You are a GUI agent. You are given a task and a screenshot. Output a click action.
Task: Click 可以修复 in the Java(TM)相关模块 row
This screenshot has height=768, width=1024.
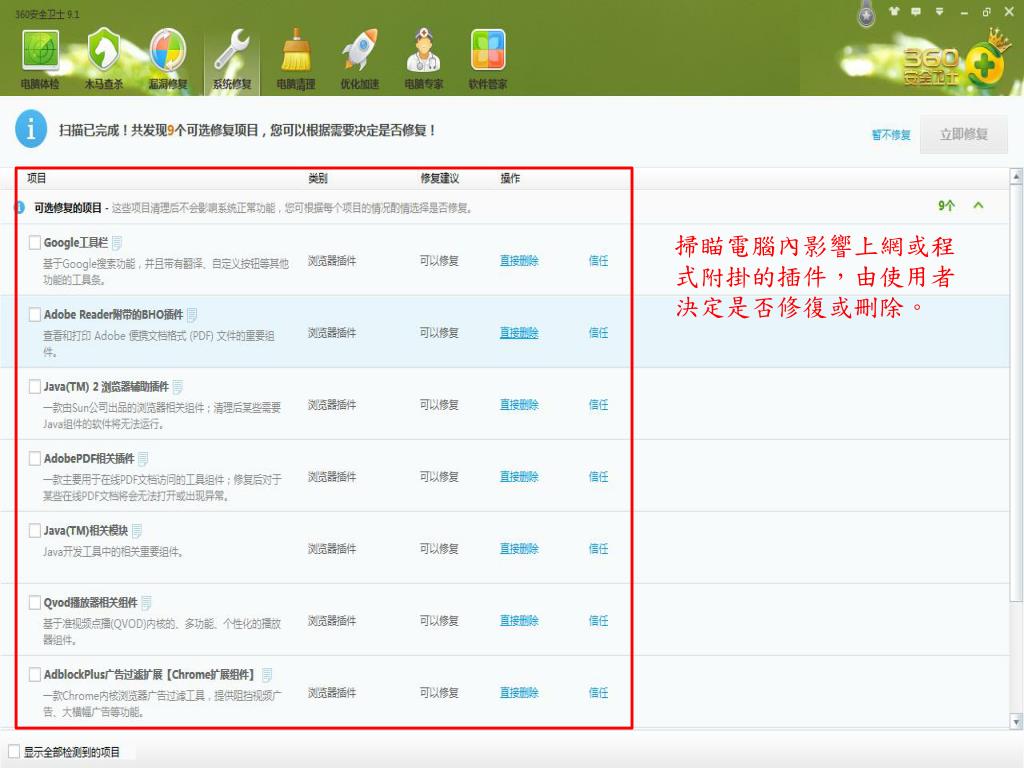[x=439, y=549]
